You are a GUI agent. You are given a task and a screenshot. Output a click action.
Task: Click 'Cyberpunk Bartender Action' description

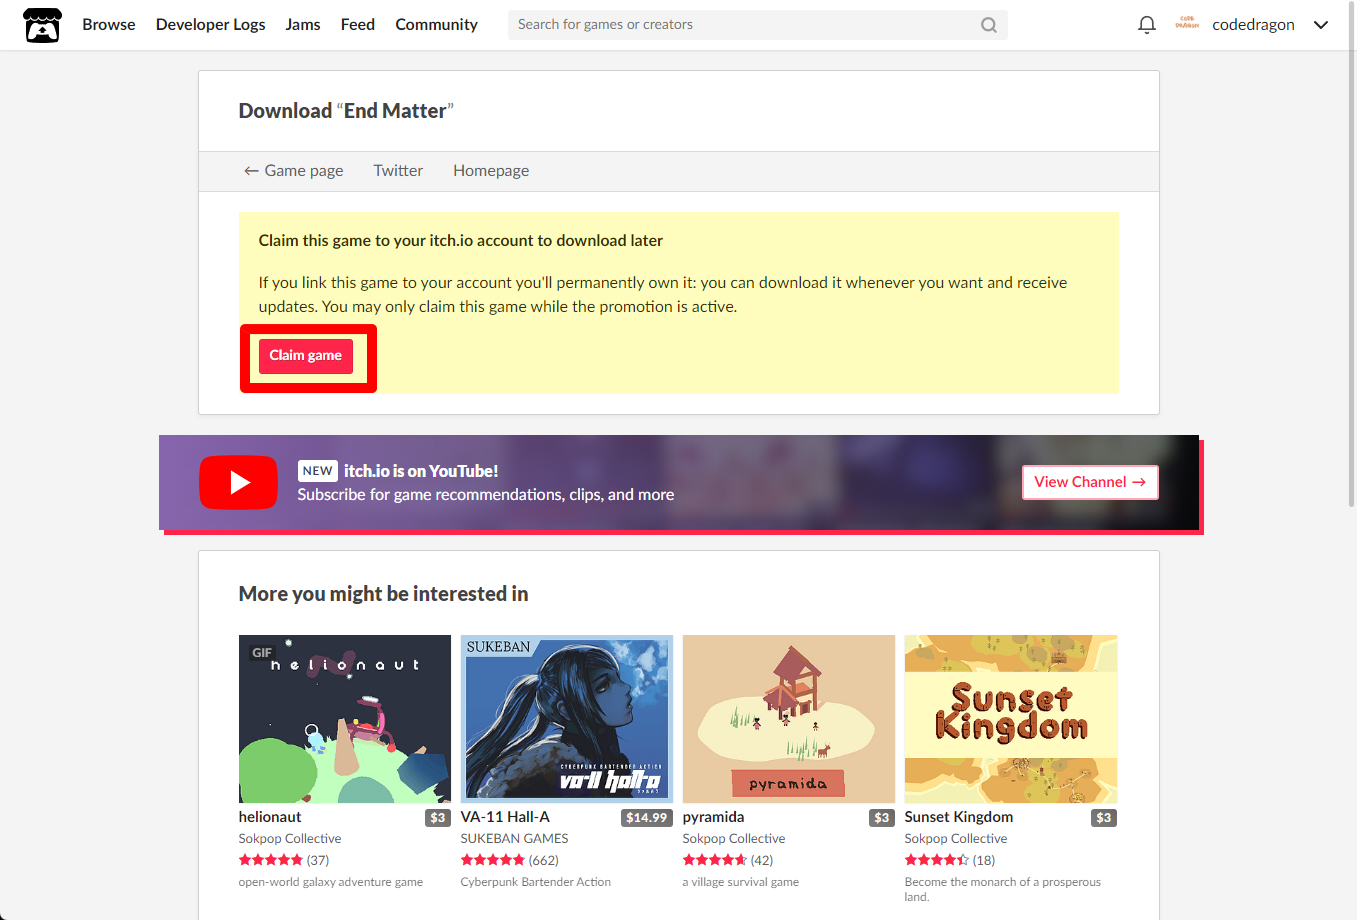pos(536,882)
